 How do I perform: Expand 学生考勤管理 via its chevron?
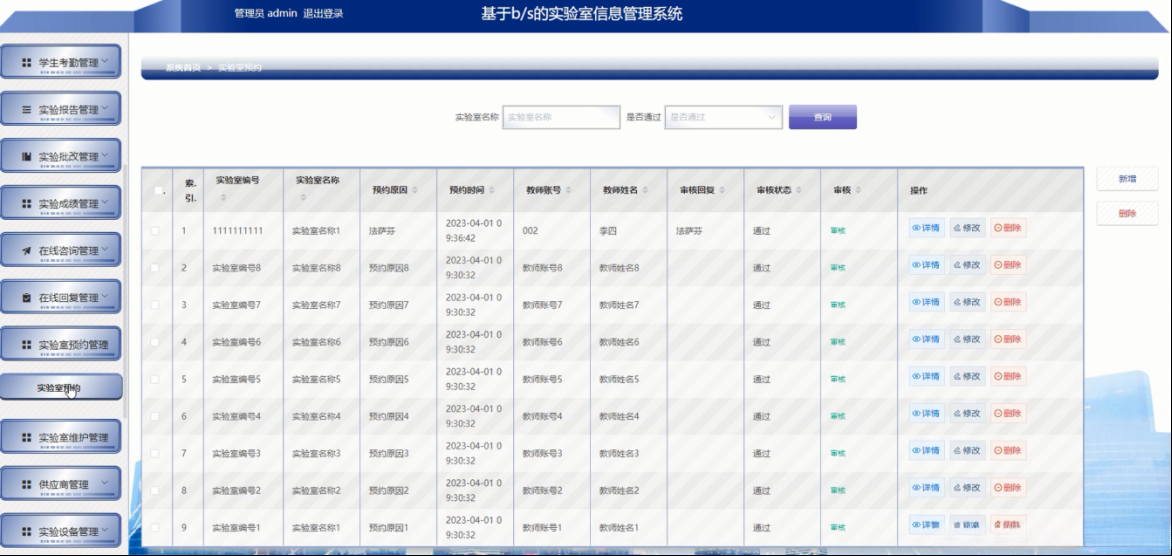105,62
